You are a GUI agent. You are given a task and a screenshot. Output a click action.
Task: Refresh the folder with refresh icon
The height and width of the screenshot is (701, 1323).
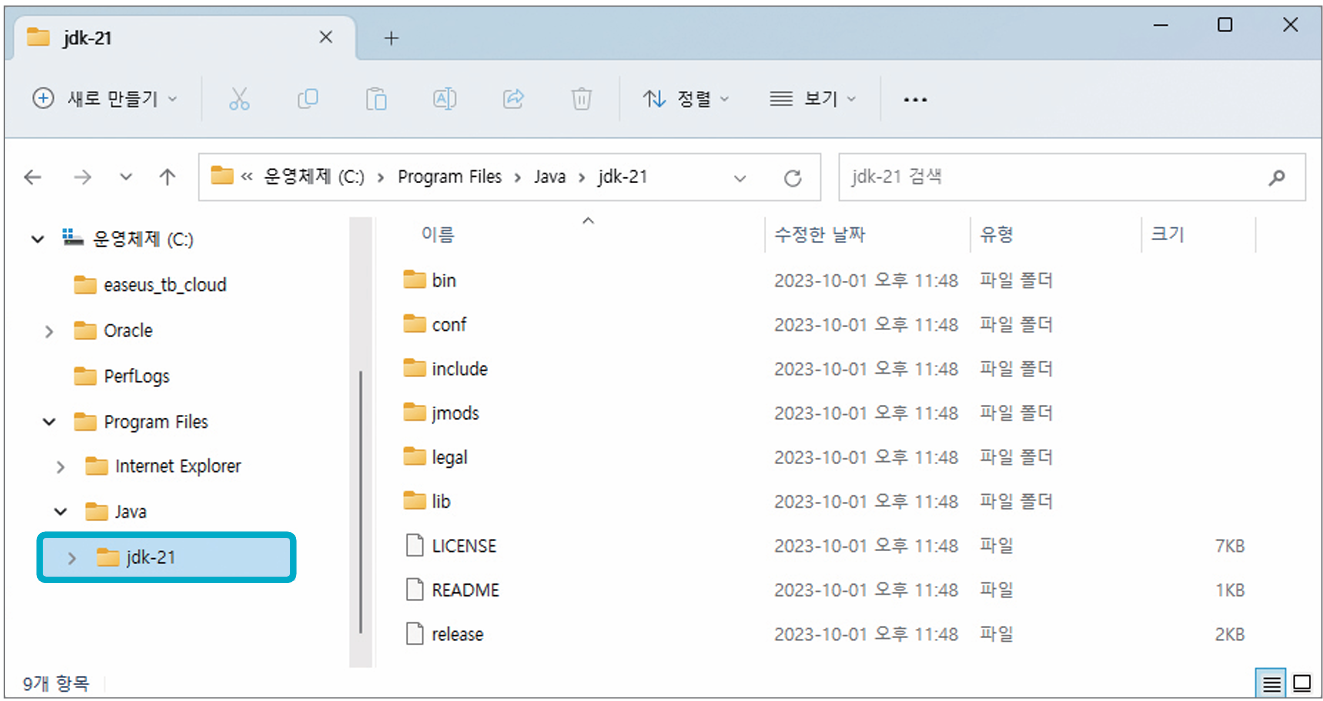[793, 177]
